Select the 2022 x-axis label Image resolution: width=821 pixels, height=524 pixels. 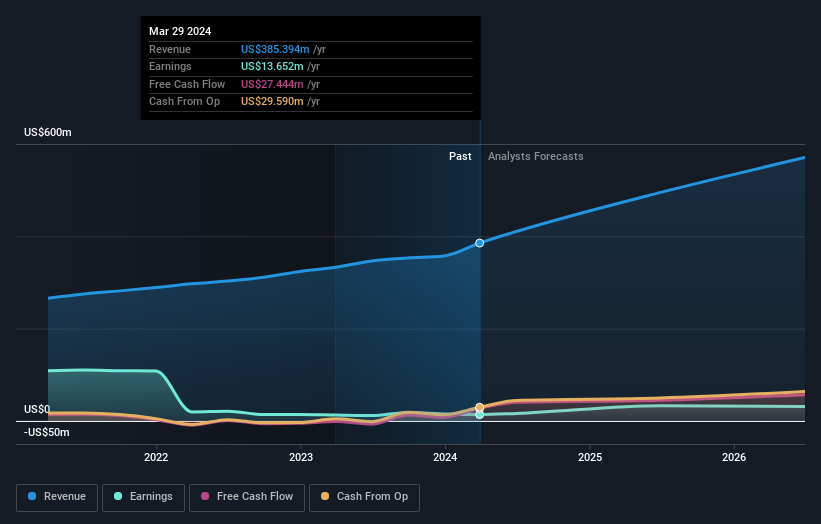tap(156, 458)
